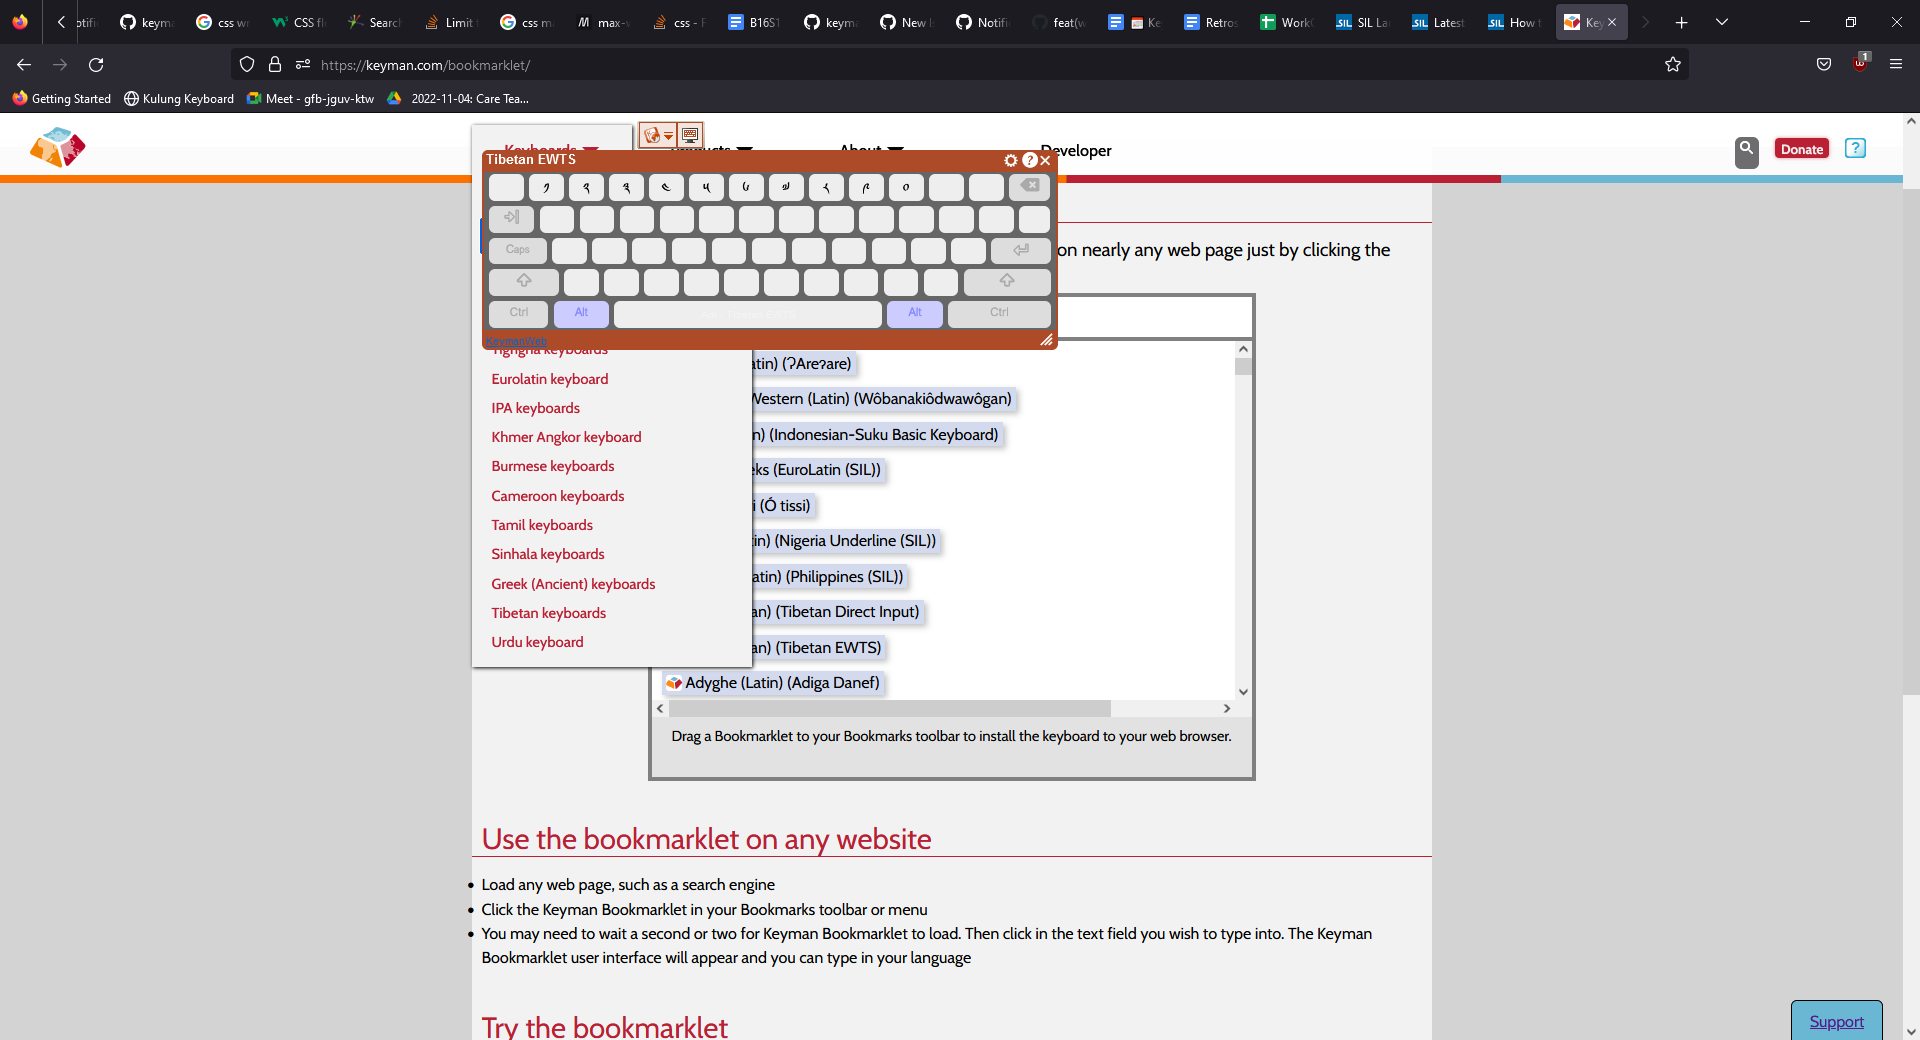
Task: Open the Keyman keyboard selector dropdown
Action: [657, 135]
